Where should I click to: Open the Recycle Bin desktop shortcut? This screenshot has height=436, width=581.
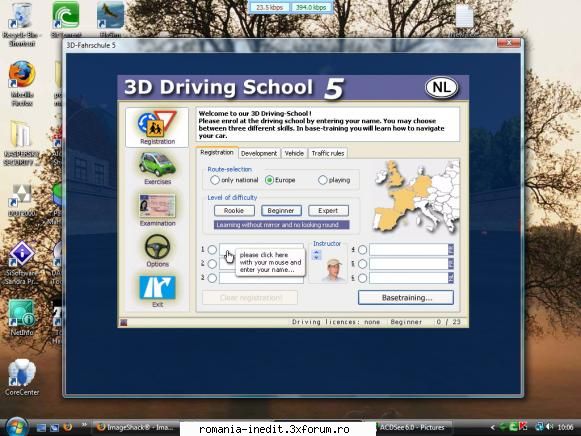click(x=21, y=24)
